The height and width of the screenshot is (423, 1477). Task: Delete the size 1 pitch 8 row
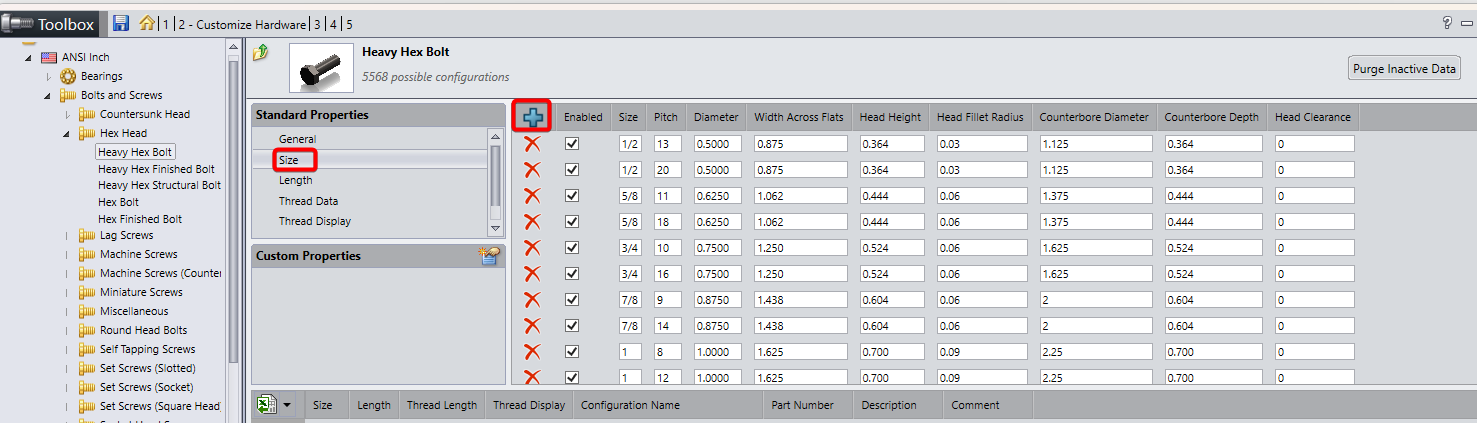pyautogui.click(x=532, y=351)
